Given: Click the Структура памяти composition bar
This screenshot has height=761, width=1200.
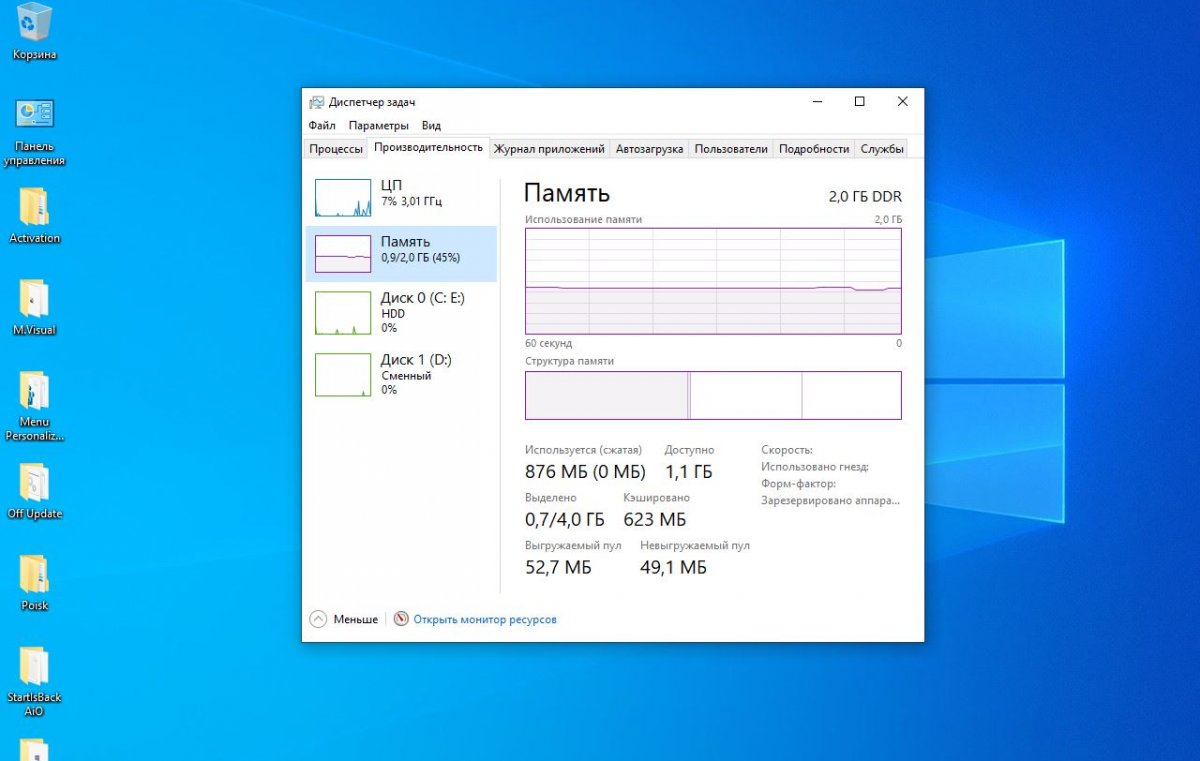Looking at the screenshot, I should (713, 395).
